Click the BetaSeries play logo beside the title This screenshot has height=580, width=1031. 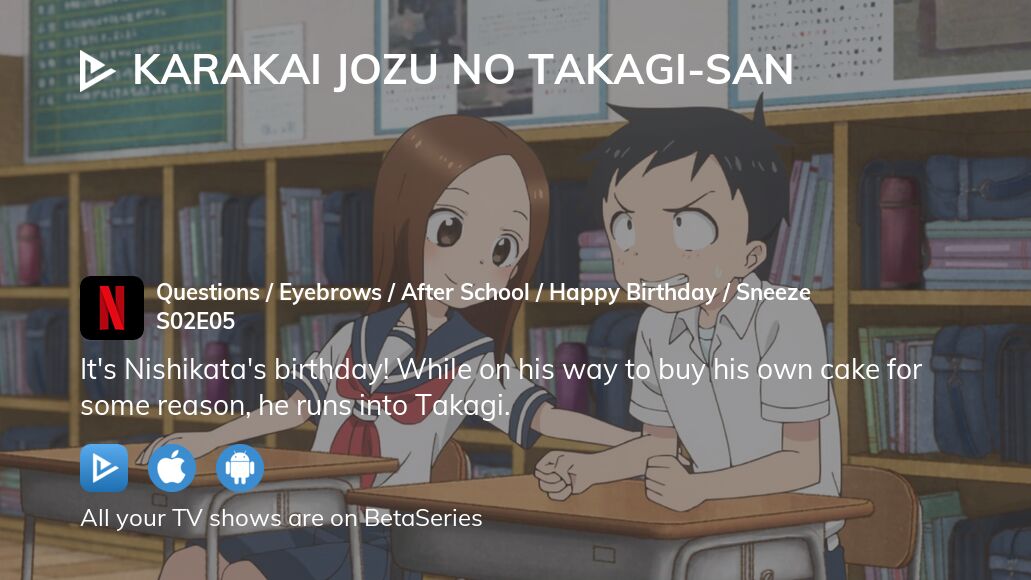(x=97, y=70)
